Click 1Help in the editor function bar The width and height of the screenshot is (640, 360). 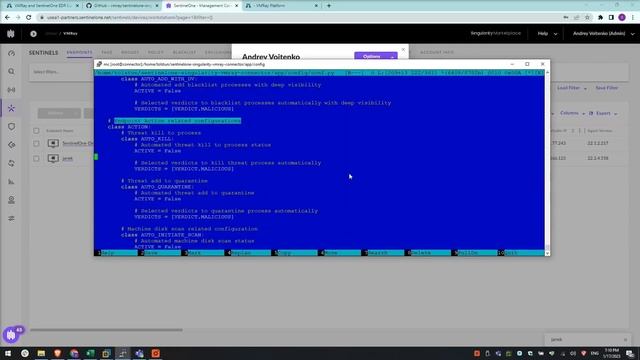(116, 253)
